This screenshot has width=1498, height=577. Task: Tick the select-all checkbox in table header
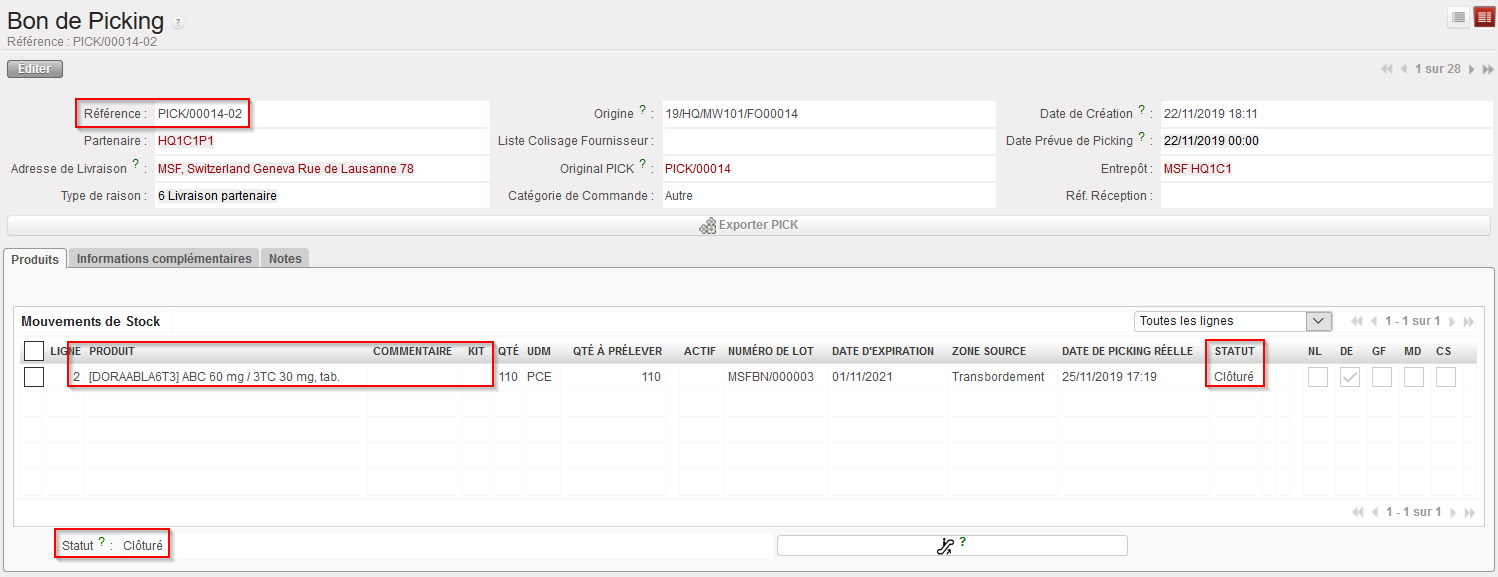tap(34, 351)
